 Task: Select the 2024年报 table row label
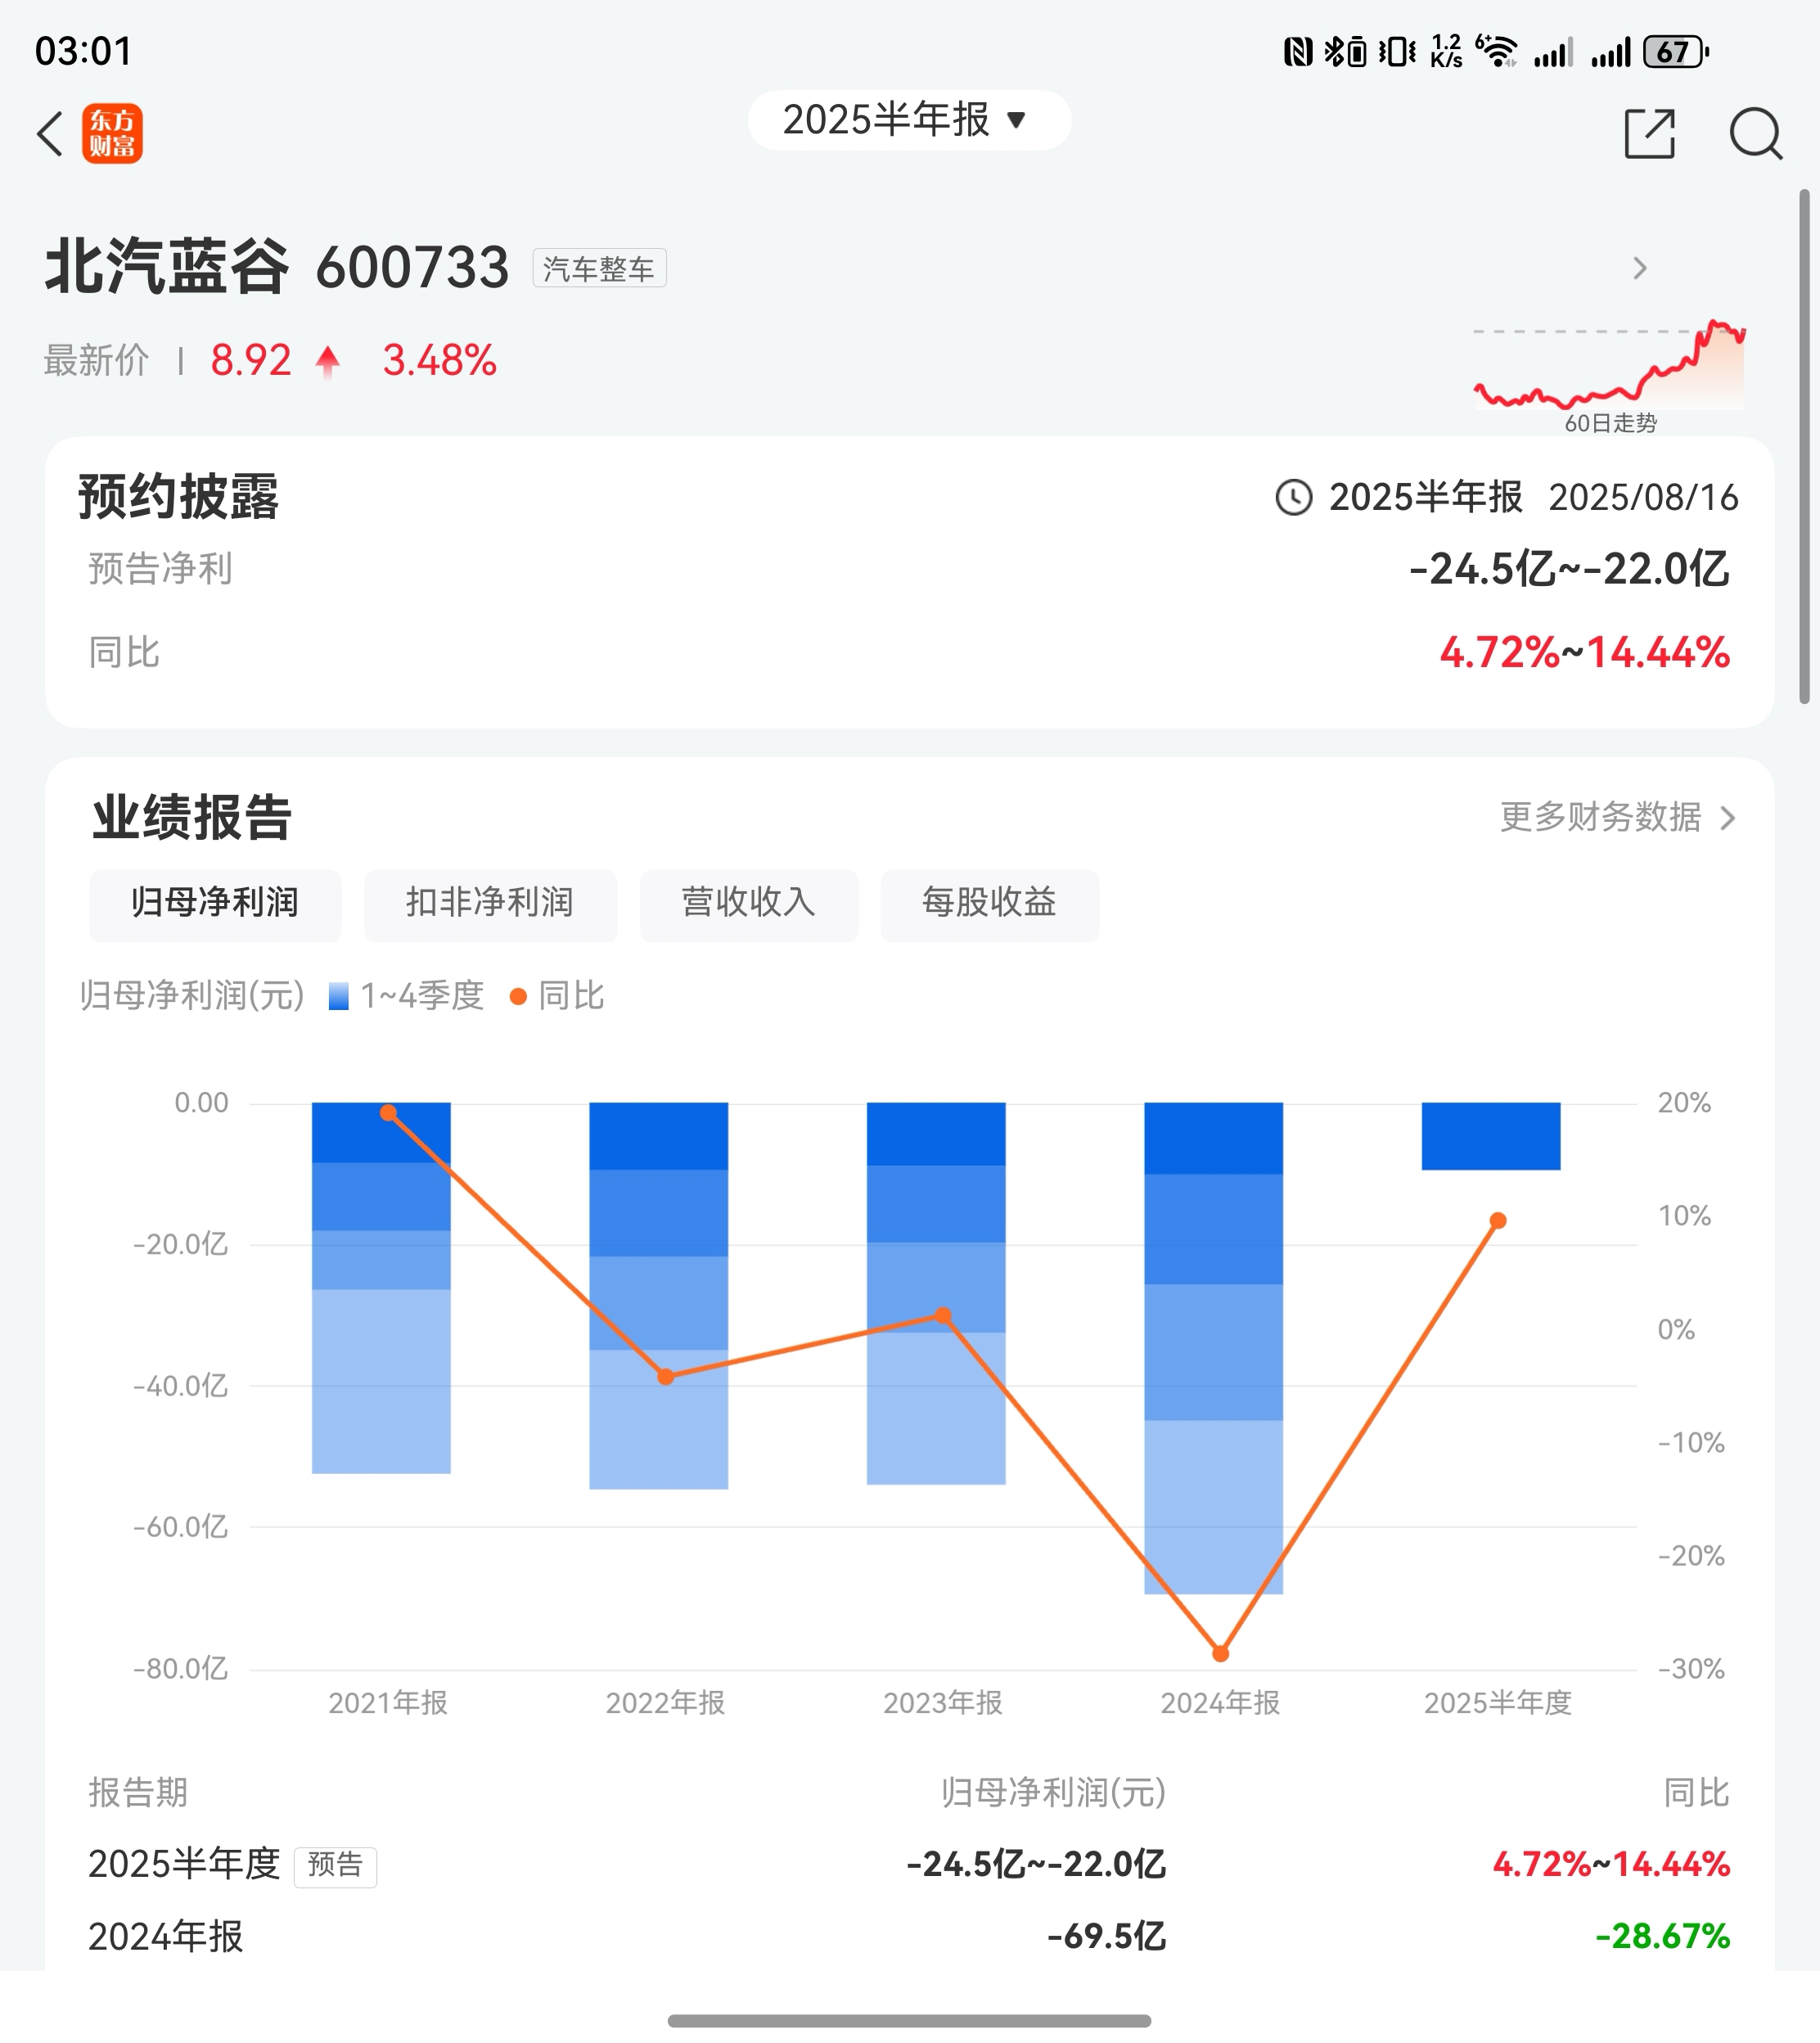(166, 1937)
